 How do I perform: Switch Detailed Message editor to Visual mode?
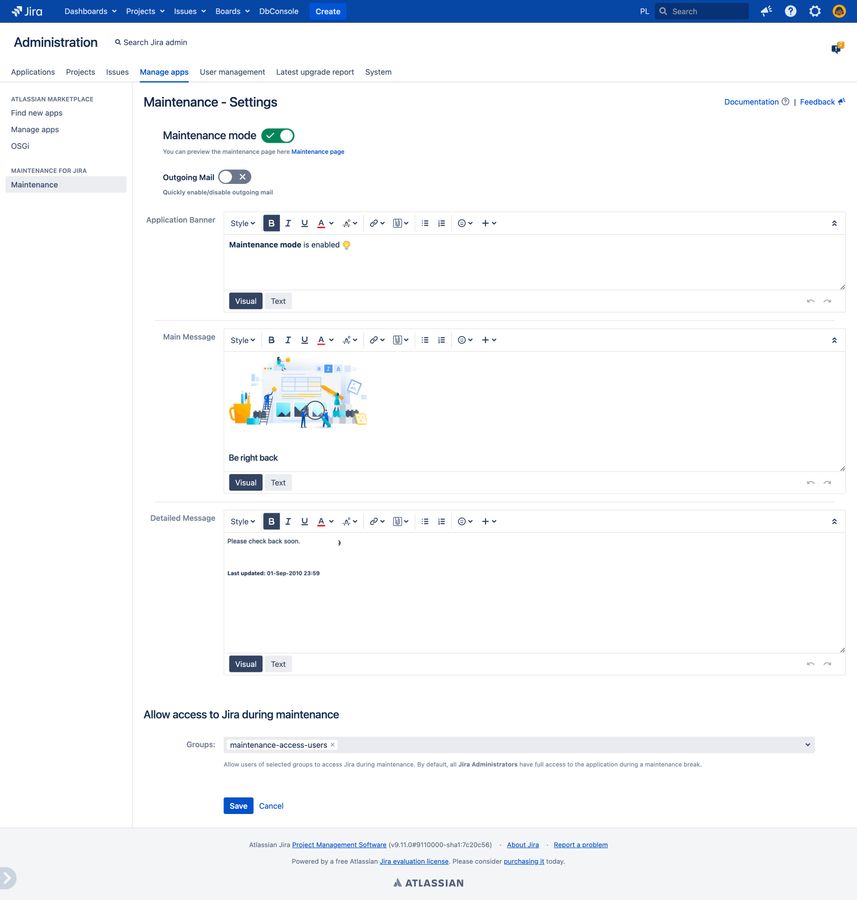(x=246, y=664)
